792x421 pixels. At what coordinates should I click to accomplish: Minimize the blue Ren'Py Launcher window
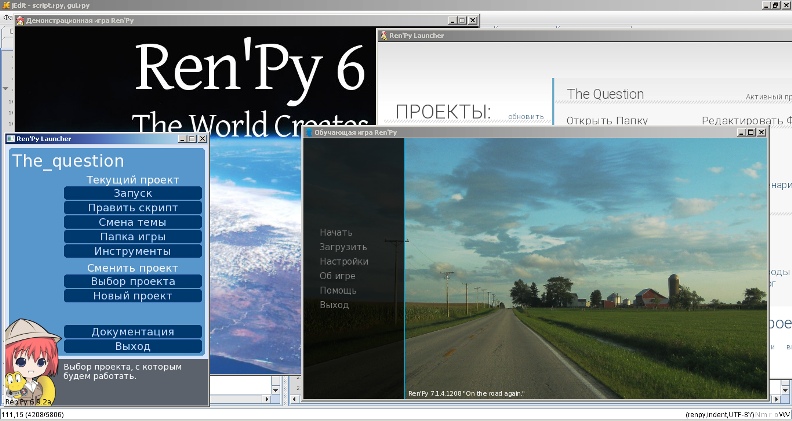pyautogui.click(x=182, y=138)
